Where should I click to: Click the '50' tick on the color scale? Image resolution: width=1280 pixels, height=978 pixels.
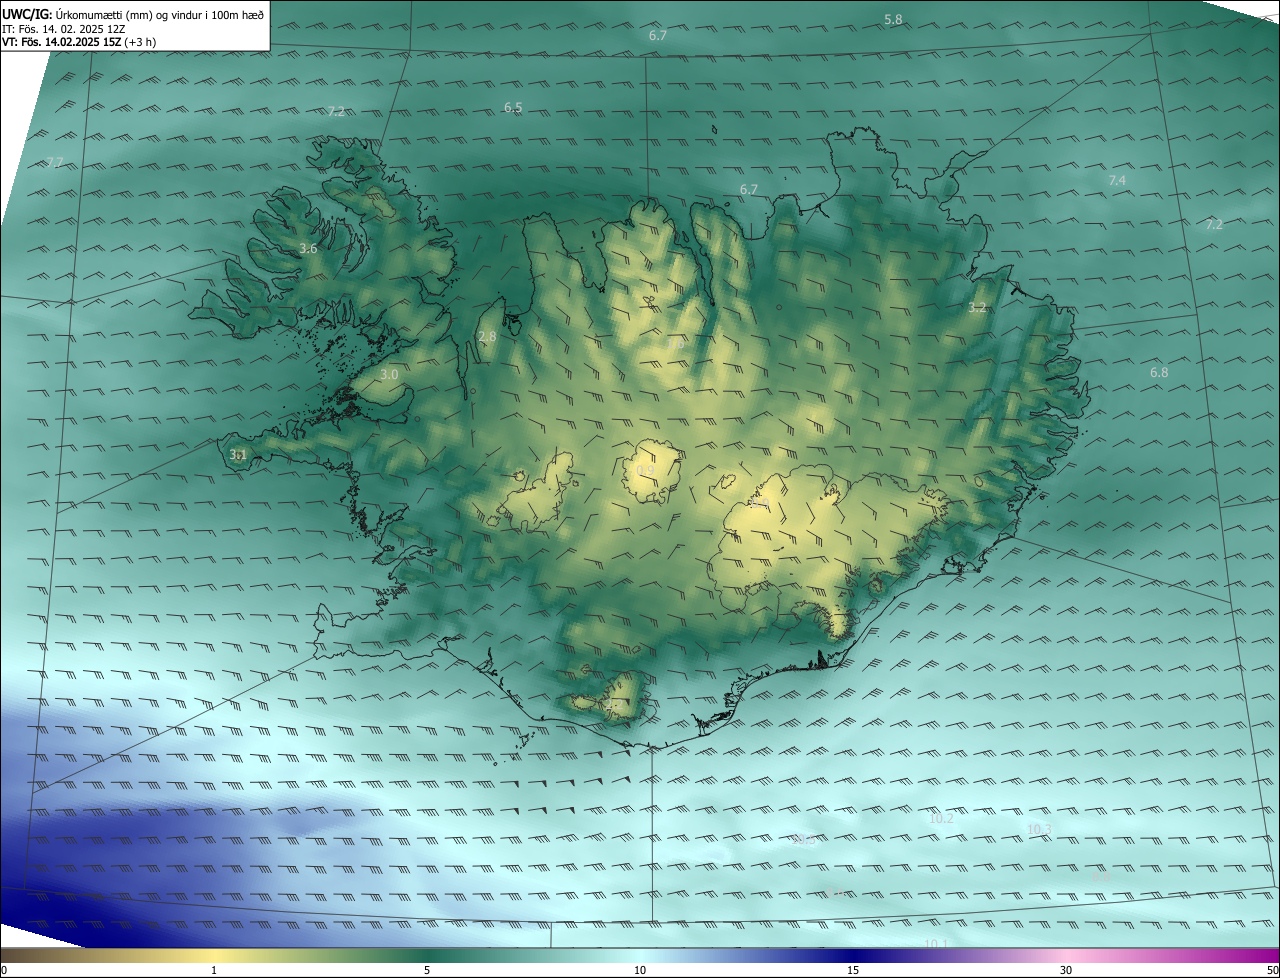(1272, 970)
